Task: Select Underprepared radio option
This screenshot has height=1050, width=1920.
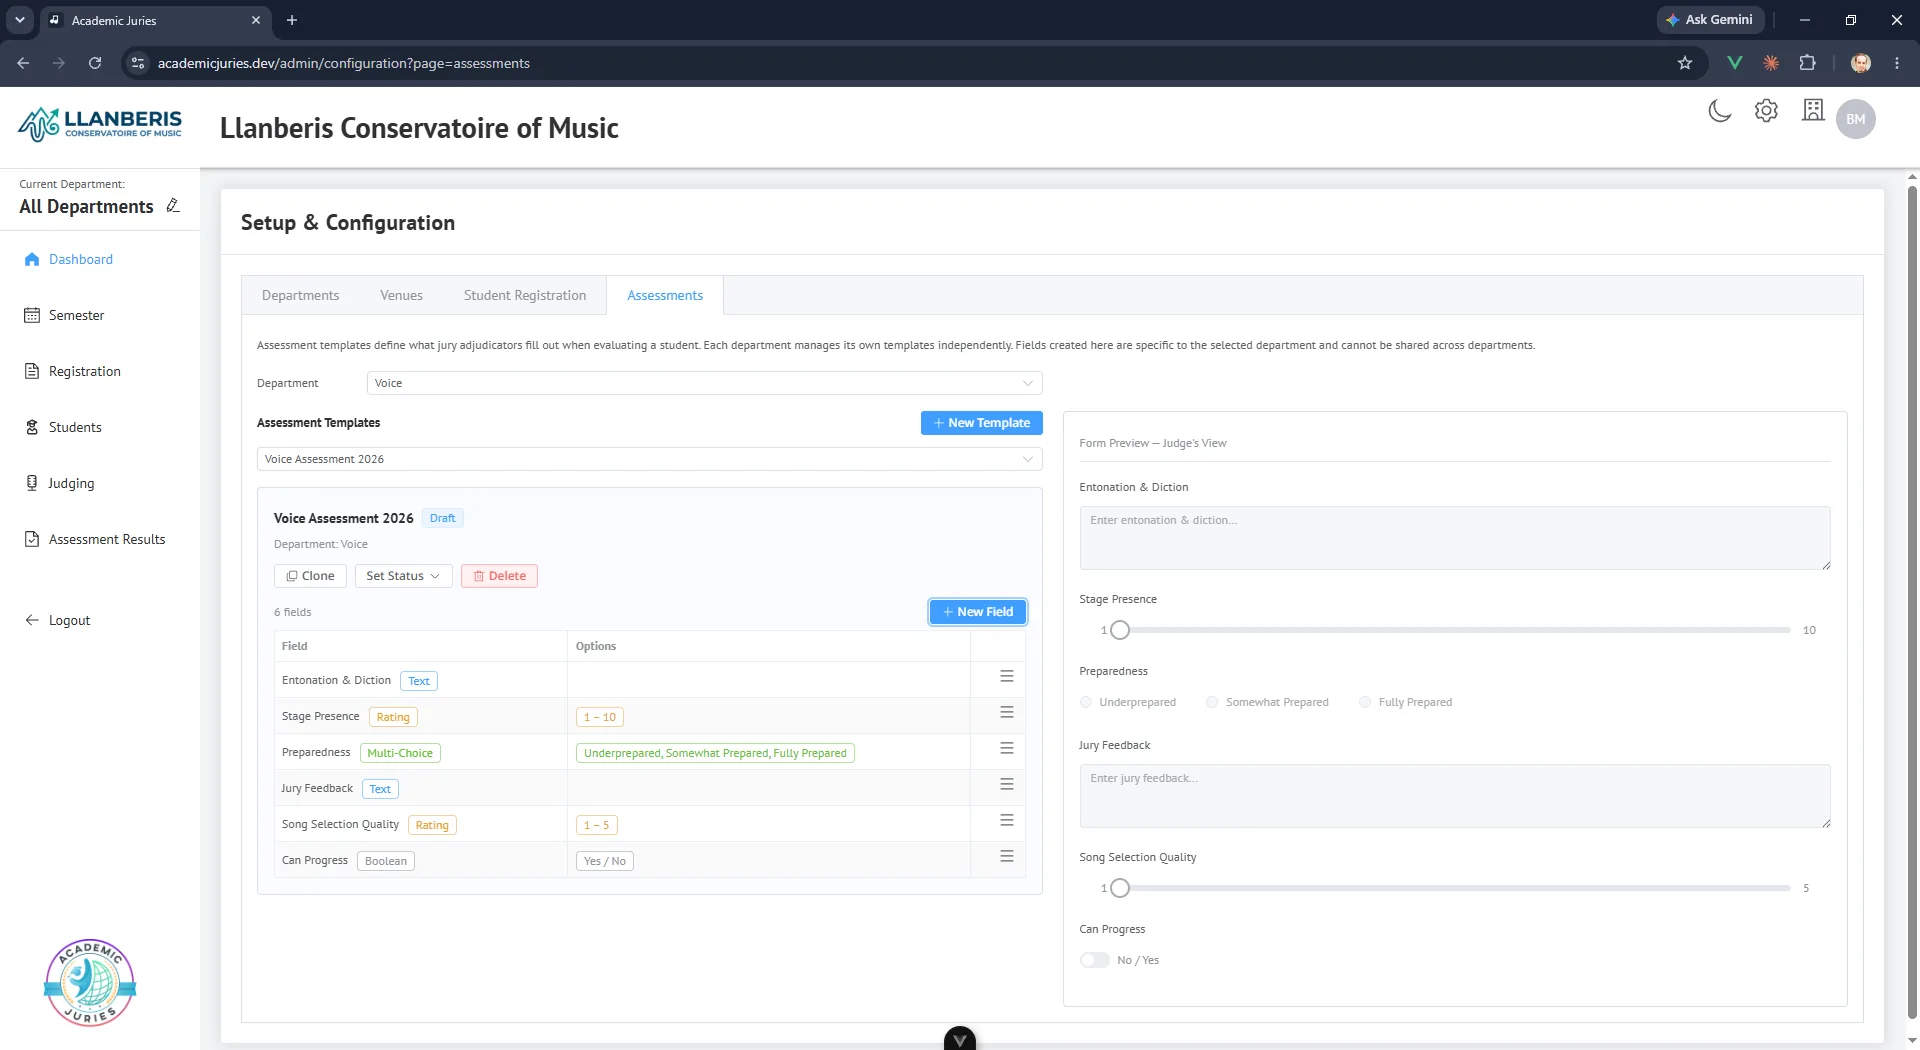Action: tap(1086, 702)
